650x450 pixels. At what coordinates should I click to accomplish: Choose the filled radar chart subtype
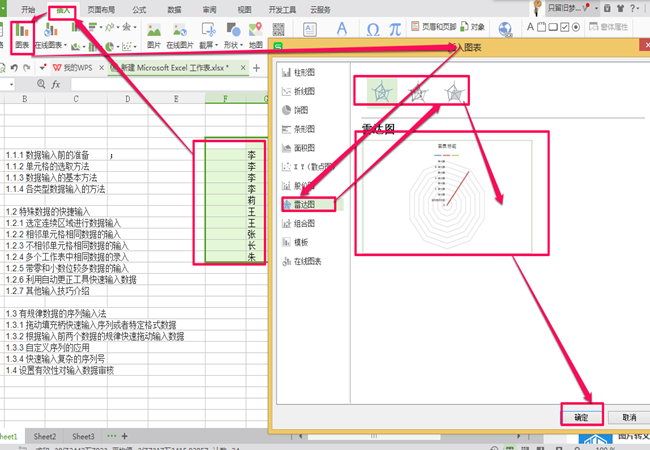pyautogui.click(x=454, y=92)
